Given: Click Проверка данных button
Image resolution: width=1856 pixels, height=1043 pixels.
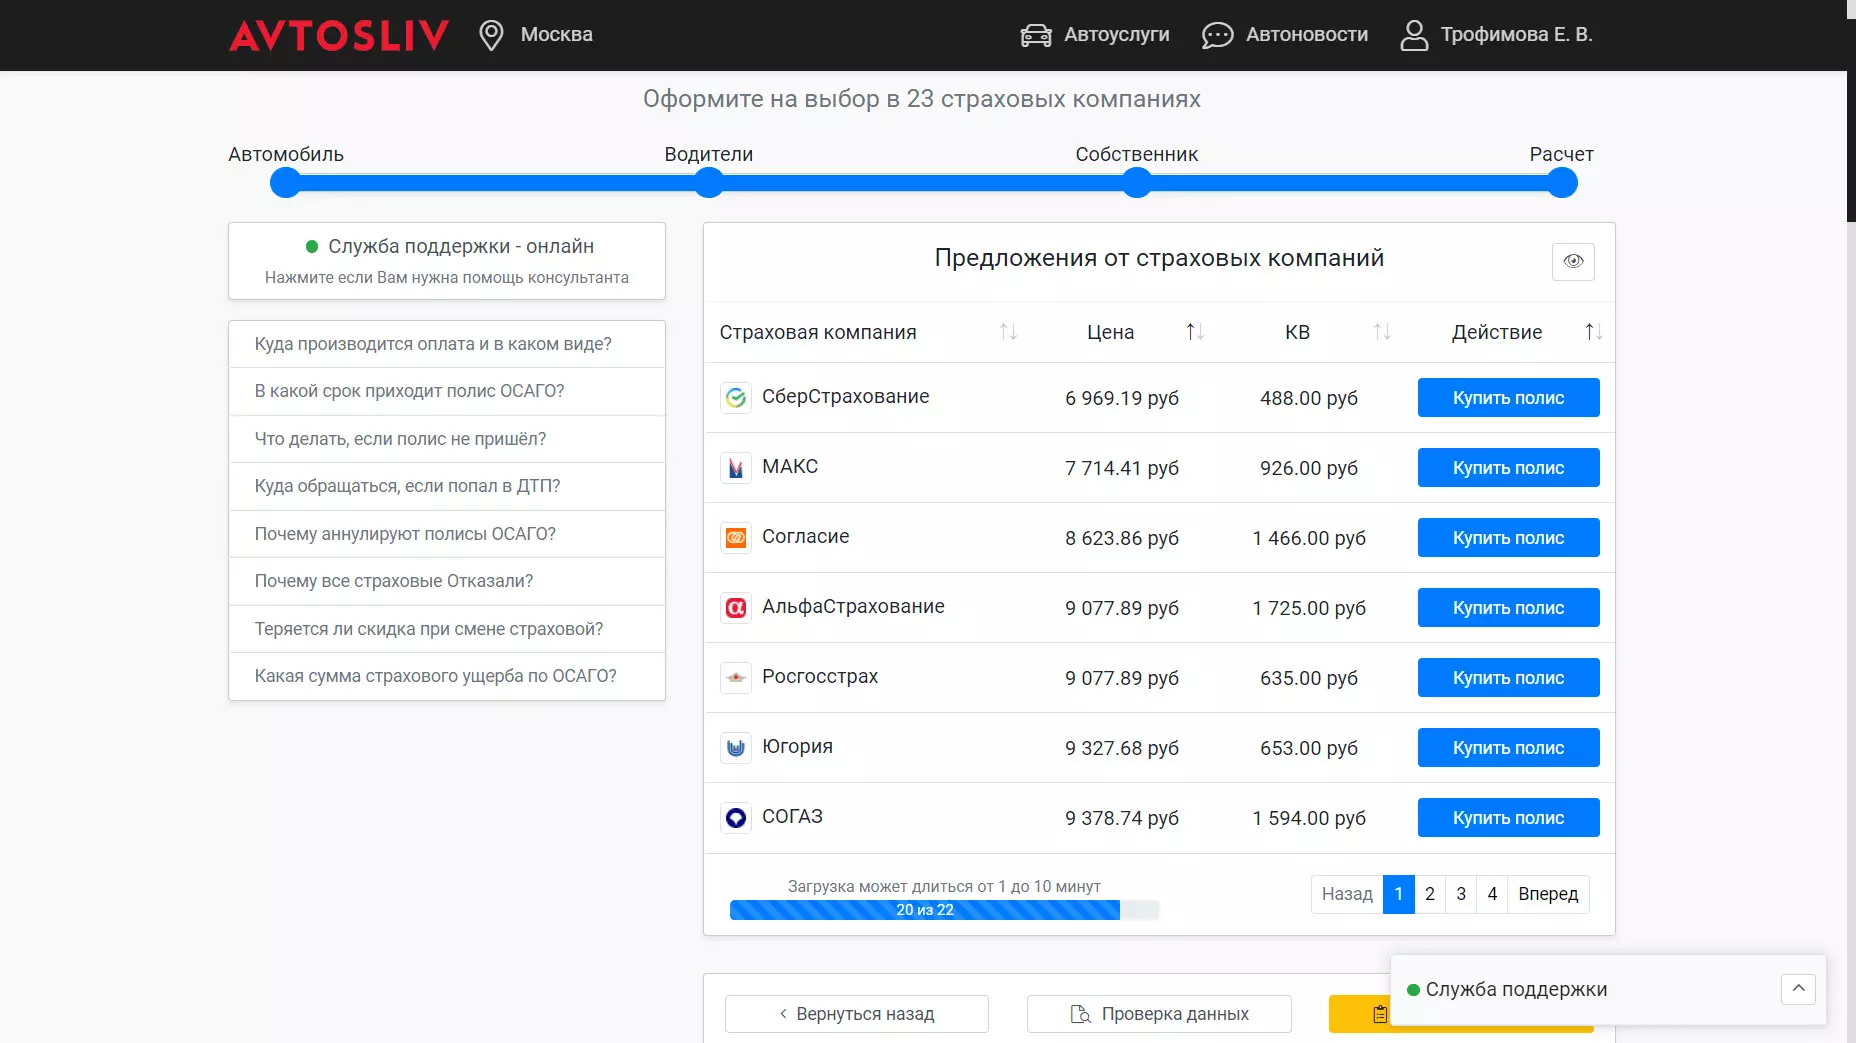Looking at the screenshot, I should click(1159, 1014).
